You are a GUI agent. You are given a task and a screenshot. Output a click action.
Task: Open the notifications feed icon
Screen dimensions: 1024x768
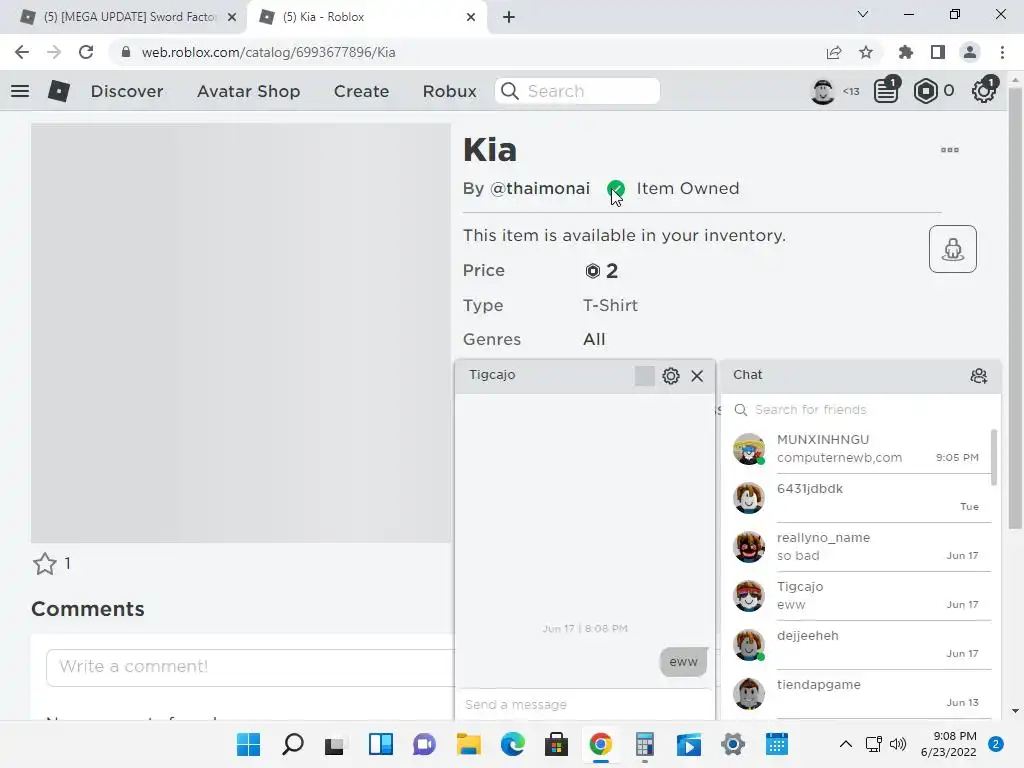(x=887, y=90)
